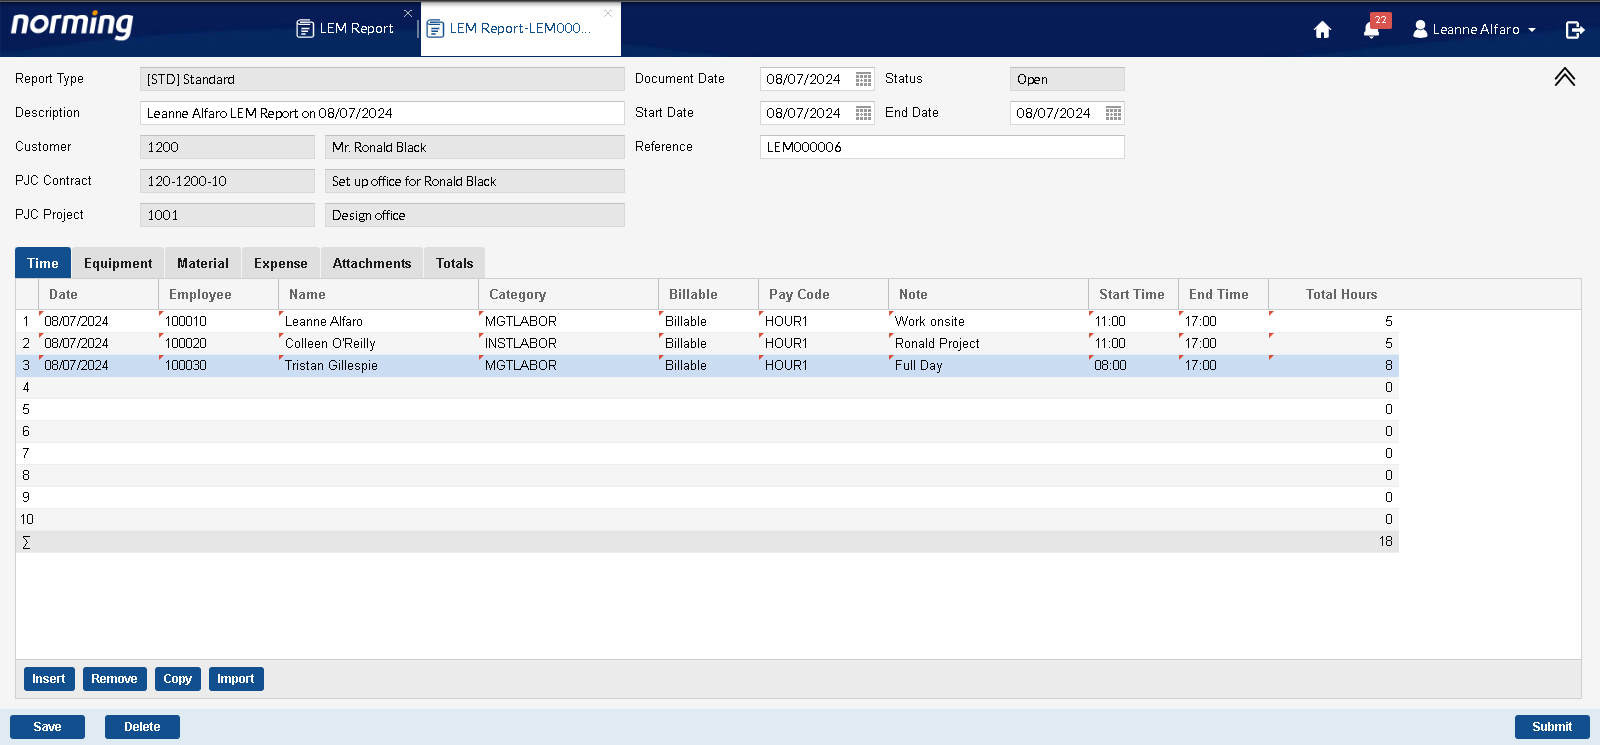Open the Expense tab
Viewport: 1600px width, 745px height.
[281, 263]
